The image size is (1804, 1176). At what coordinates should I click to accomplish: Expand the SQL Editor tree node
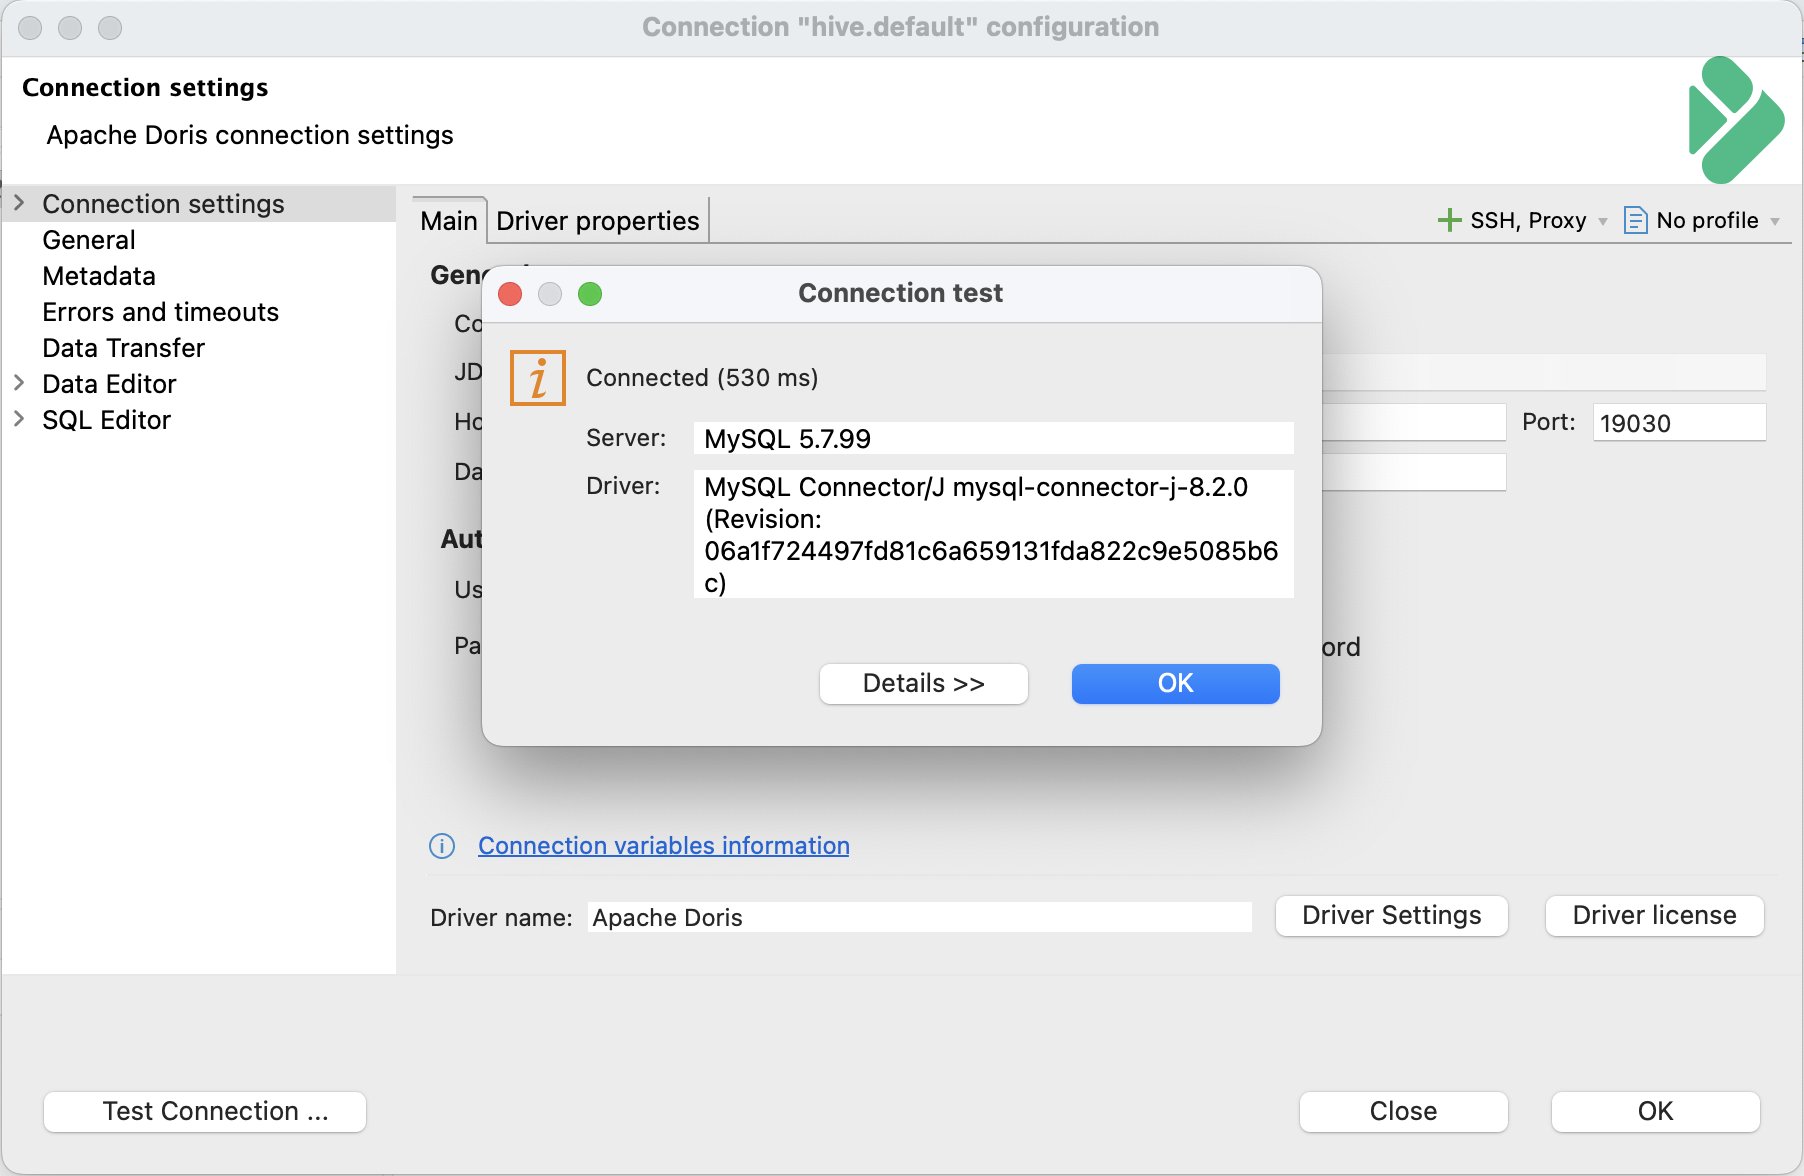click(19, 419)
